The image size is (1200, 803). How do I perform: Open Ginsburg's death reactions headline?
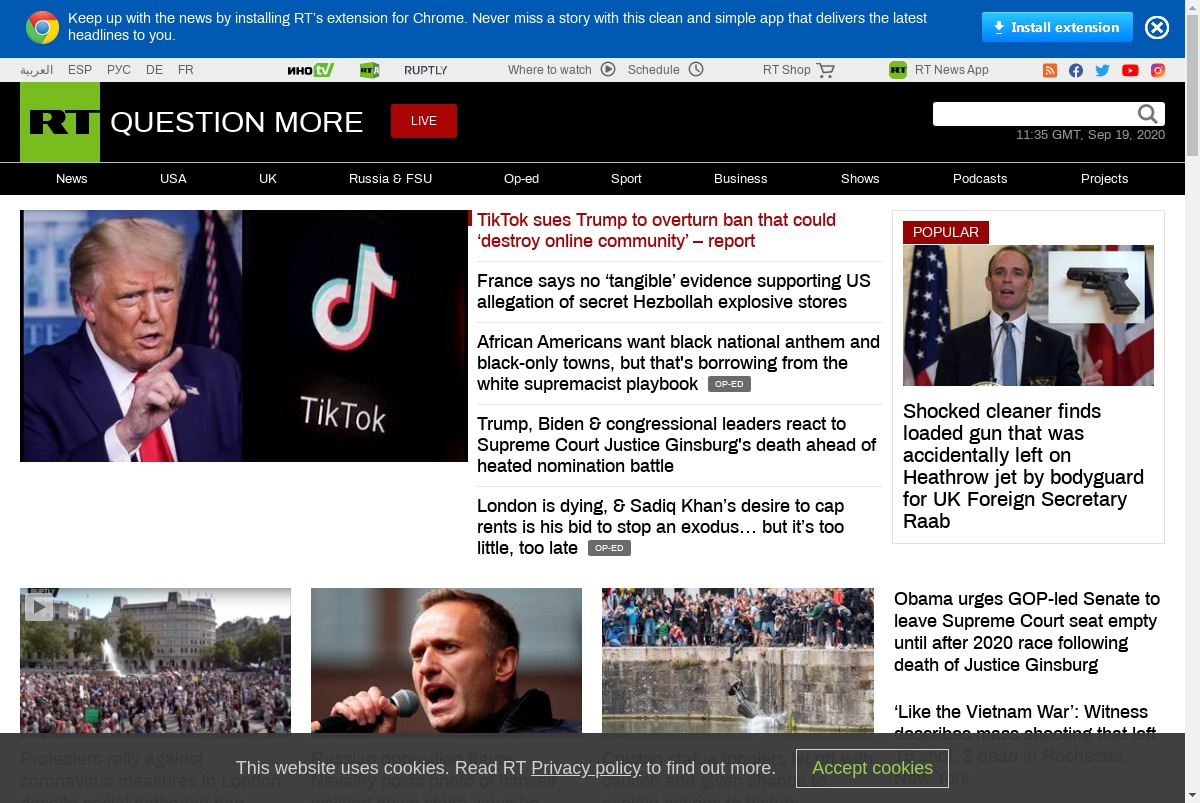(677, 444)
